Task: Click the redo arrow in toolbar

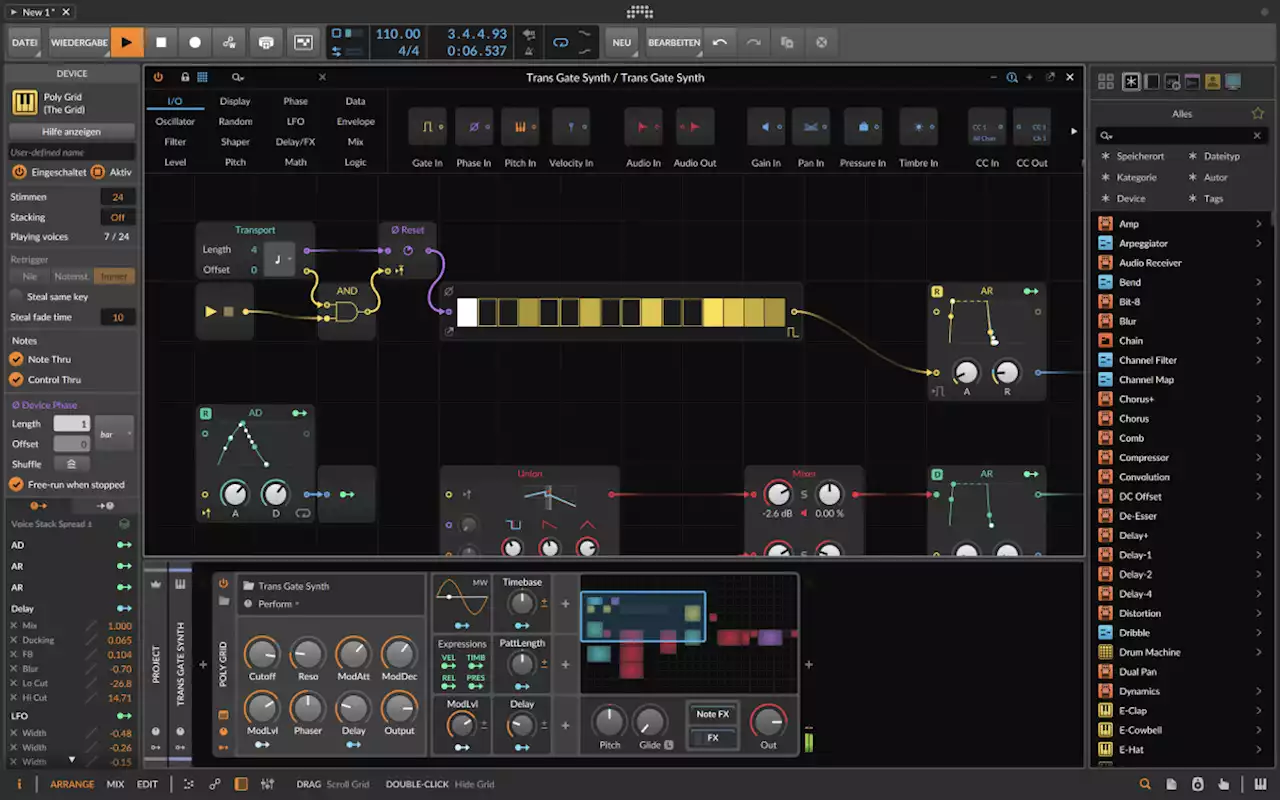Action: tap(753, 43)
